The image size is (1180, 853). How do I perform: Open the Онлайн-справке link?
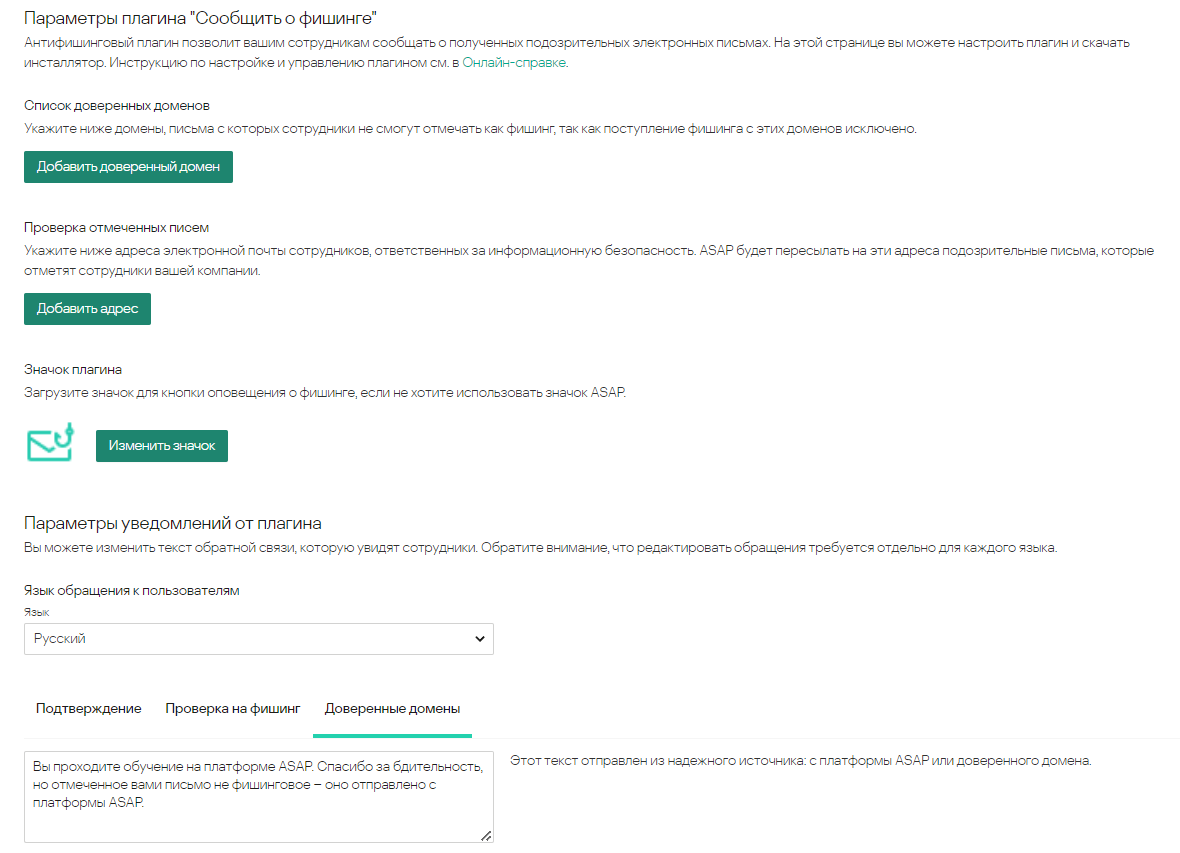513,63
